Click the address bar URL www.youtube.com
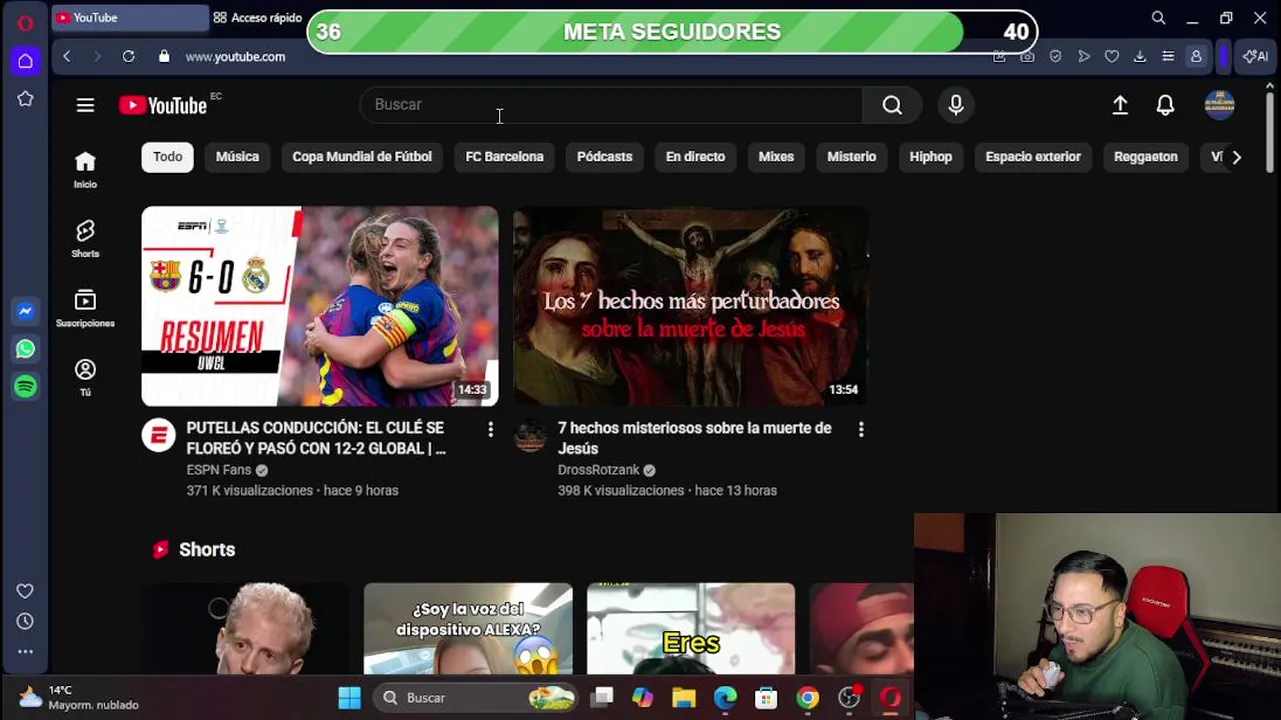The image size is (1281, 720). [x=235, y=57]
